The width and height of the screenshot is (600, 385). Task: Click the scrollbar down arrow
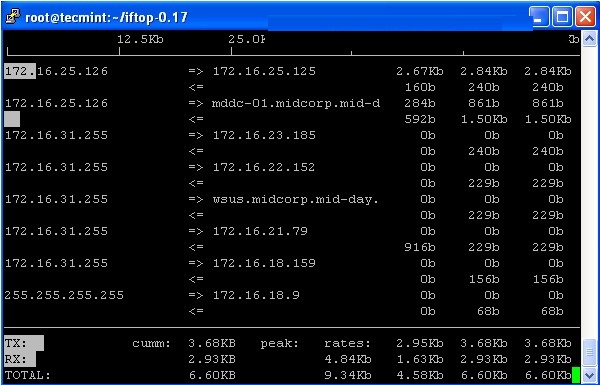(x=589, y=375)
